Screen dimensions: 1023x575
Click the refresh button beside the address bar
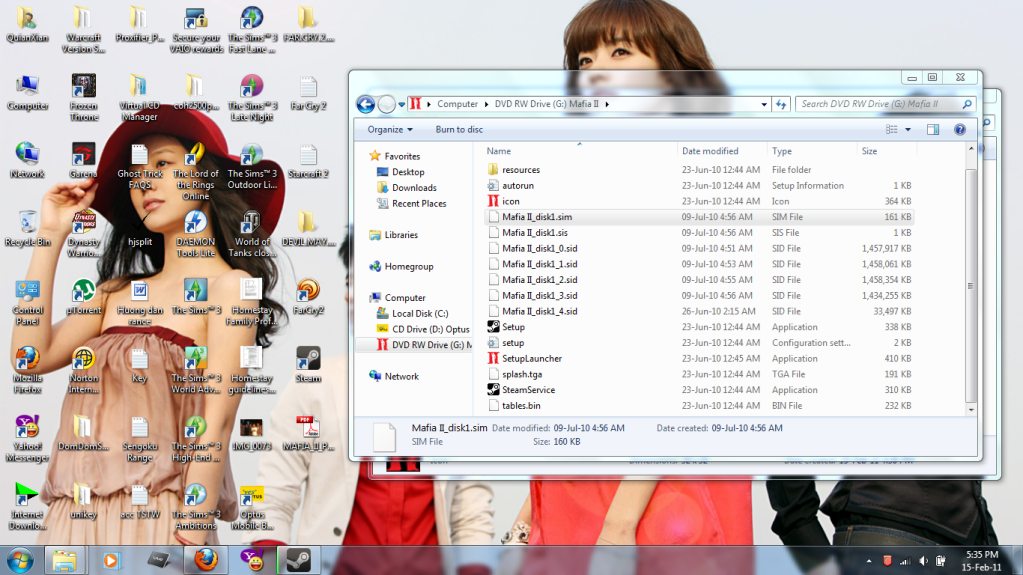click(x=781, y=104)
